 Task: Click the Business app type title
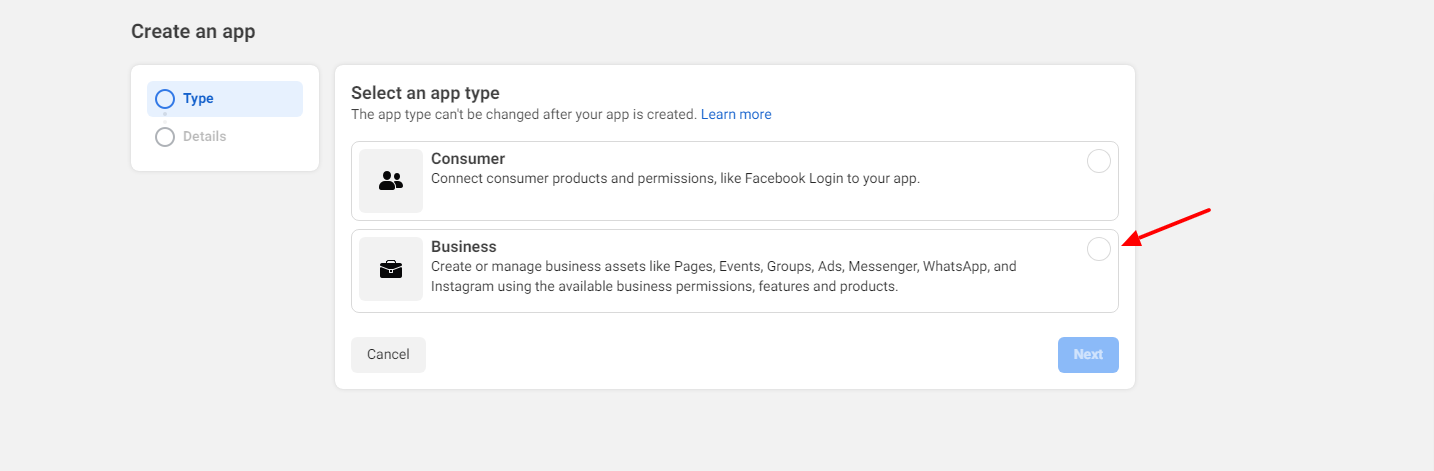click(x=464, y=247)
